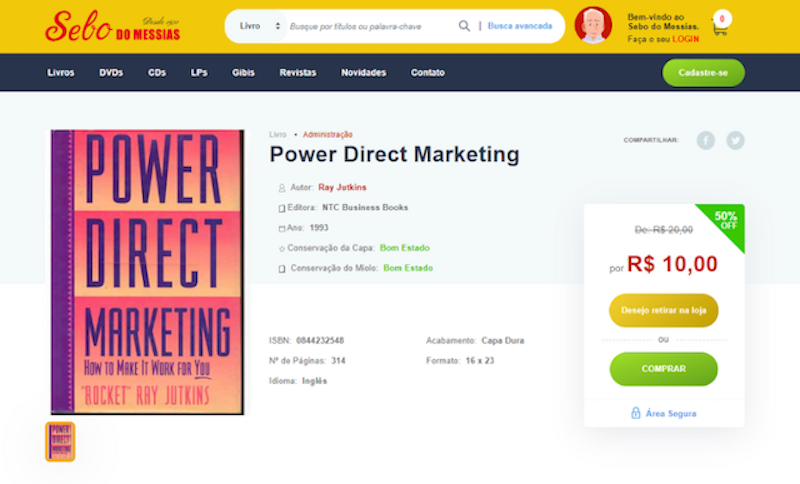The height and width of the screenshot is (484, 800).
Task: Click the Livro breadcrumb link
Action: point(278,135)
